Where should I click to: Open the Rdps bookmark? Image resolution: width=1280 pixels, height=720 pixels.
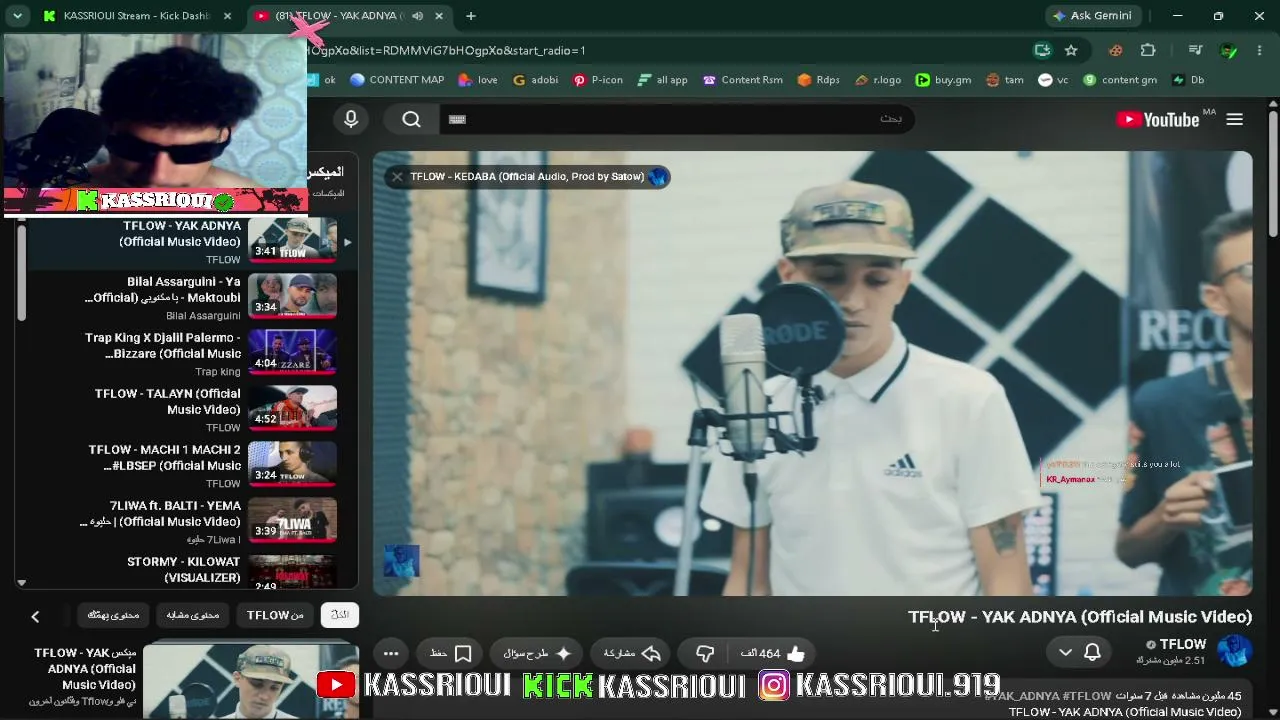tap(818, 80)
